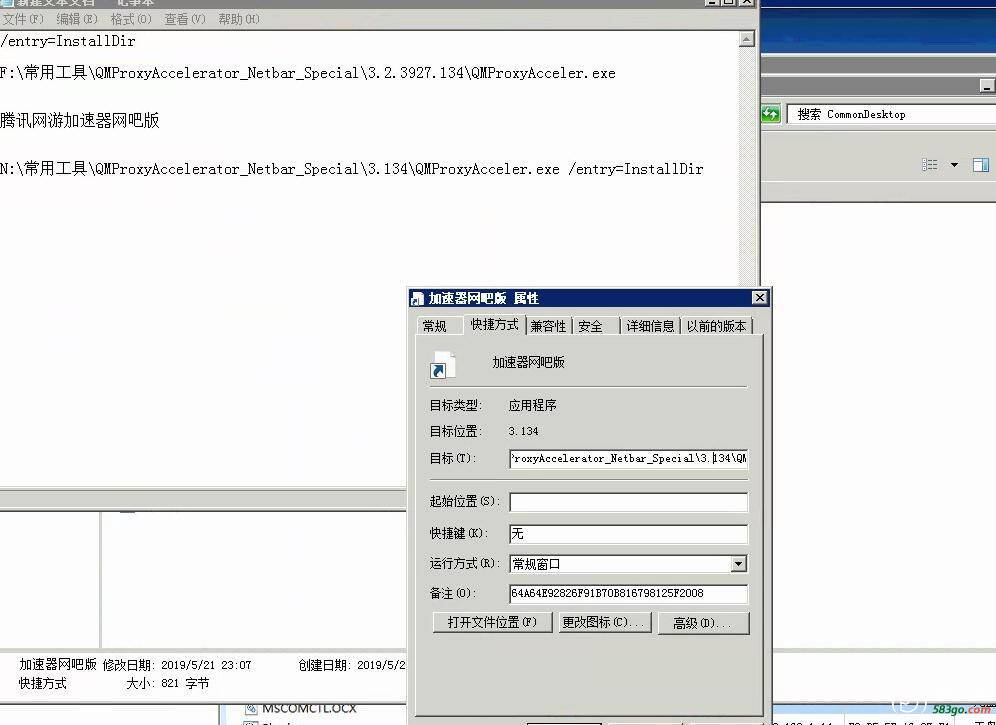Go to the 详细信息 tab
Image resolution: width=996 pixels, height=725 pixels.
coord(650,326)
